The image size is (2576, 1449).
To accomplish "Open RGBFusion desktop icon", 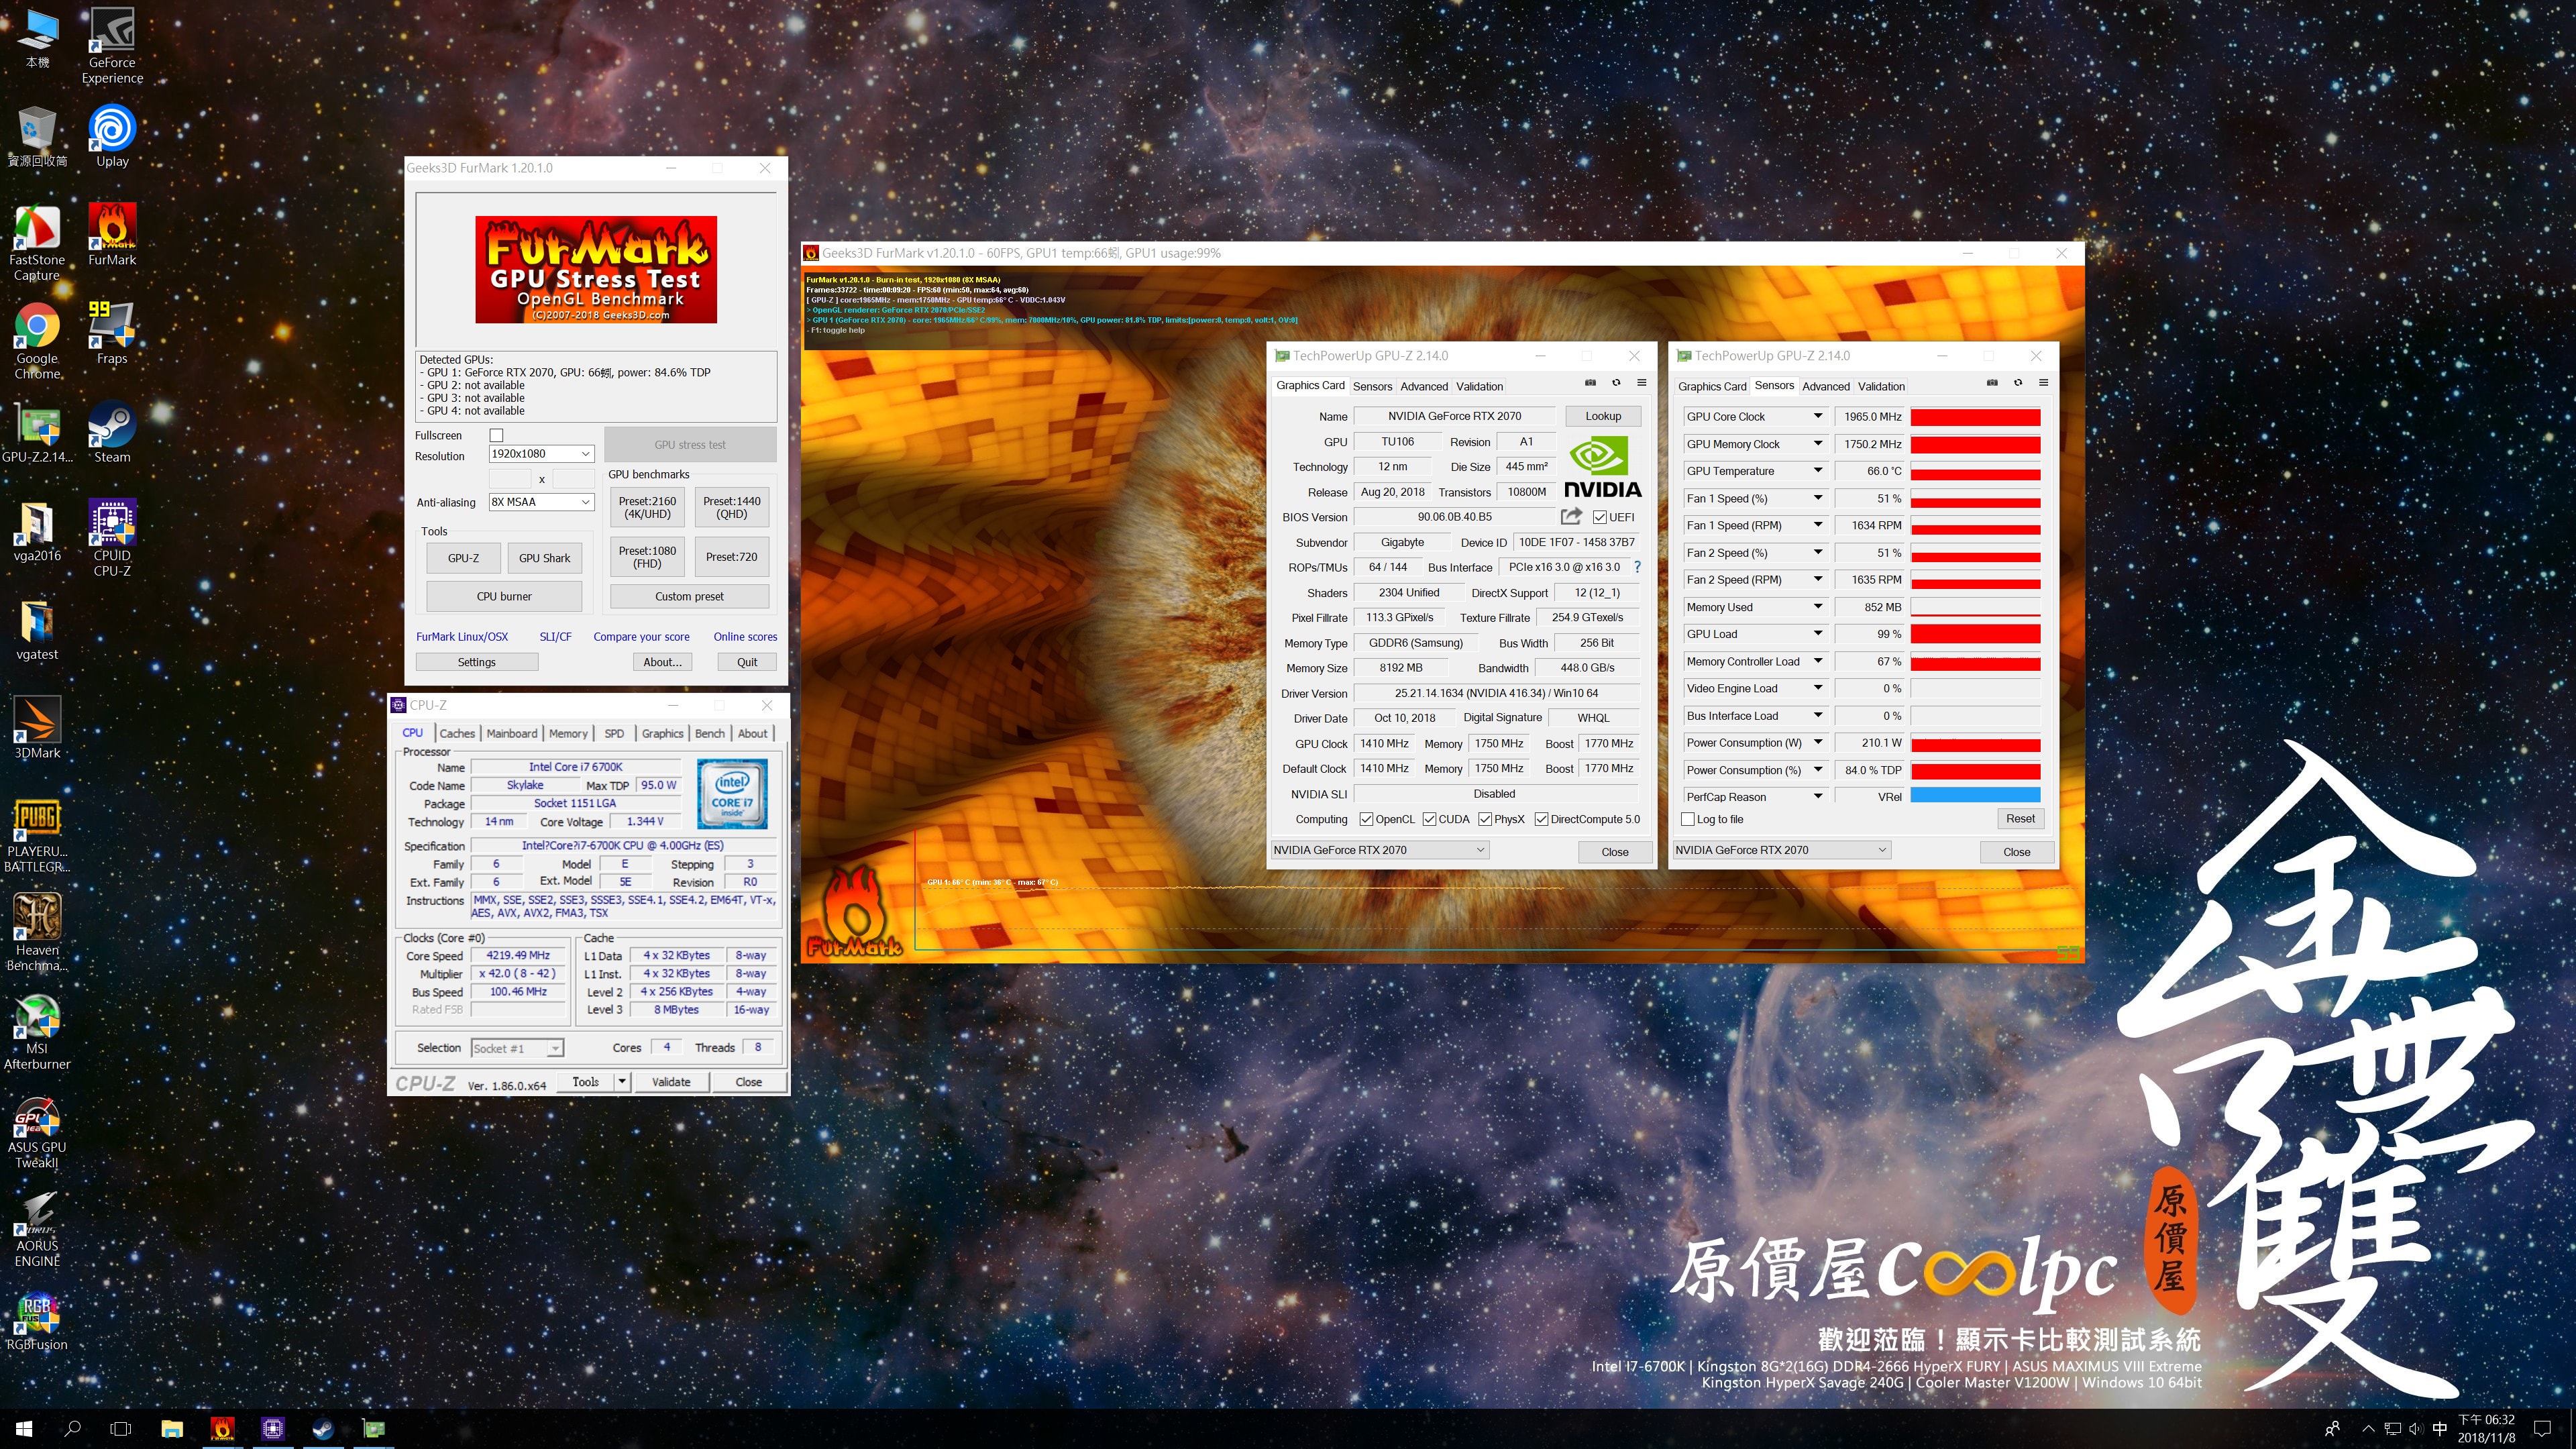I will point(37,1320).
